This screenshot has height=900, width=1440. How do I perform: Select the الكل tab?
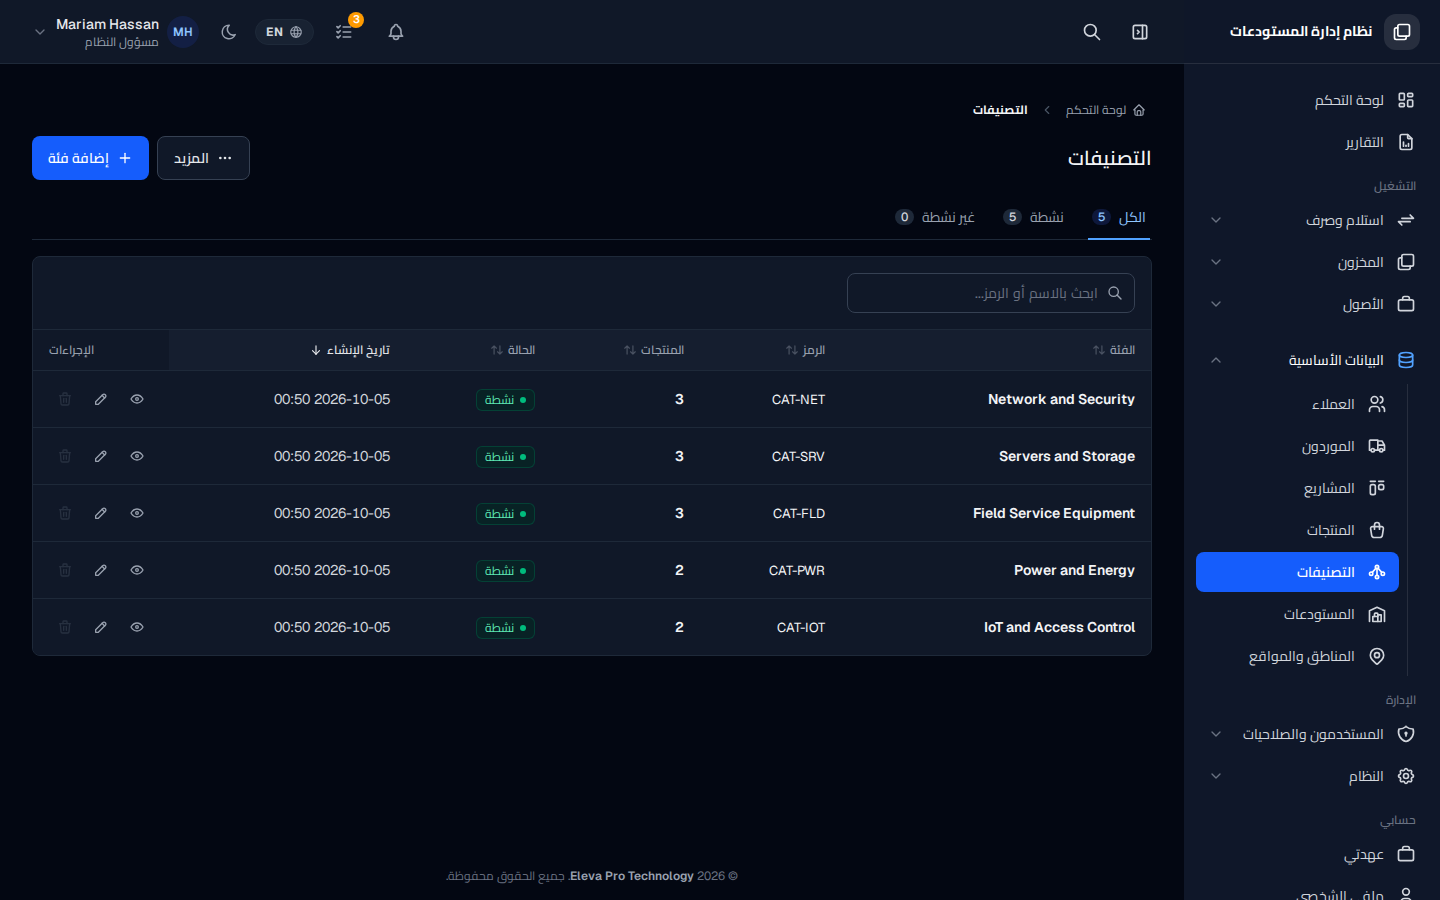point(1119,217)
